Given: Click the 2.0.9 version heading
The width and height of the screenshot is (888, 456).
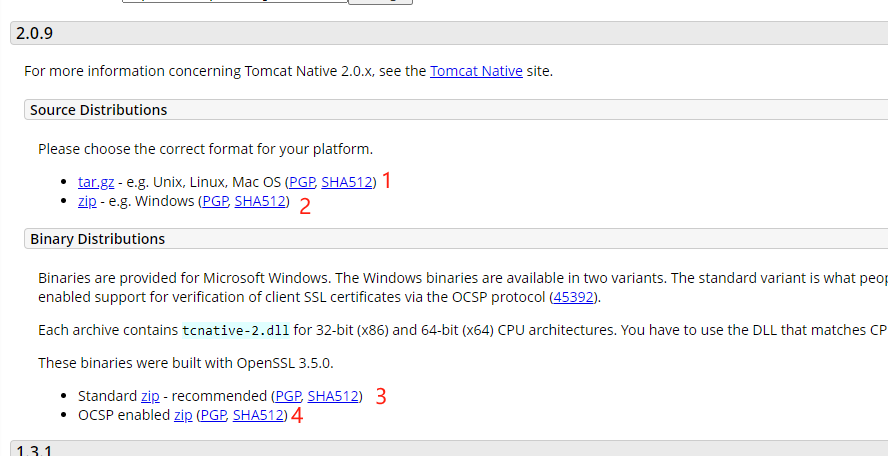Looking at the screenshot, I should point(35,33).
